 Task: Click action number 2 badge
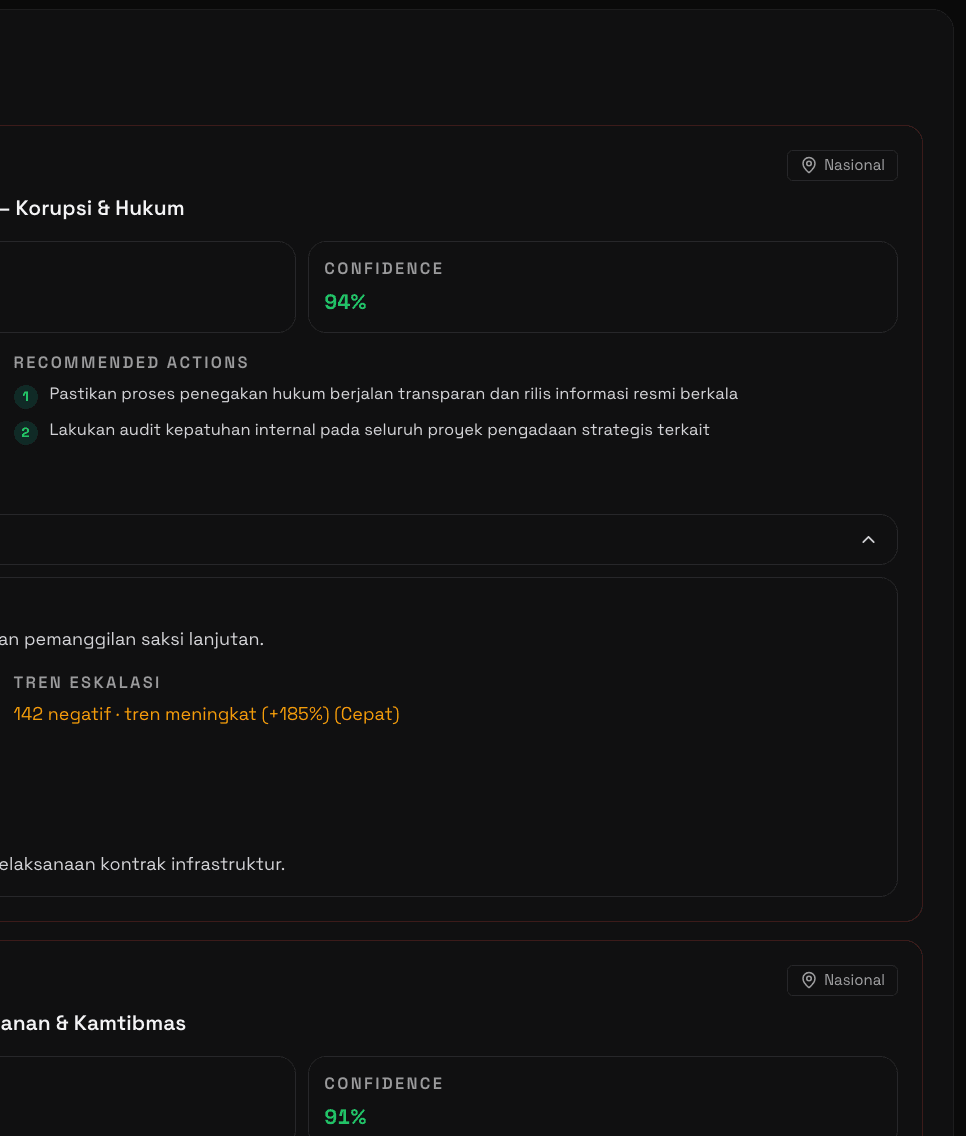[x=26, y=433]
